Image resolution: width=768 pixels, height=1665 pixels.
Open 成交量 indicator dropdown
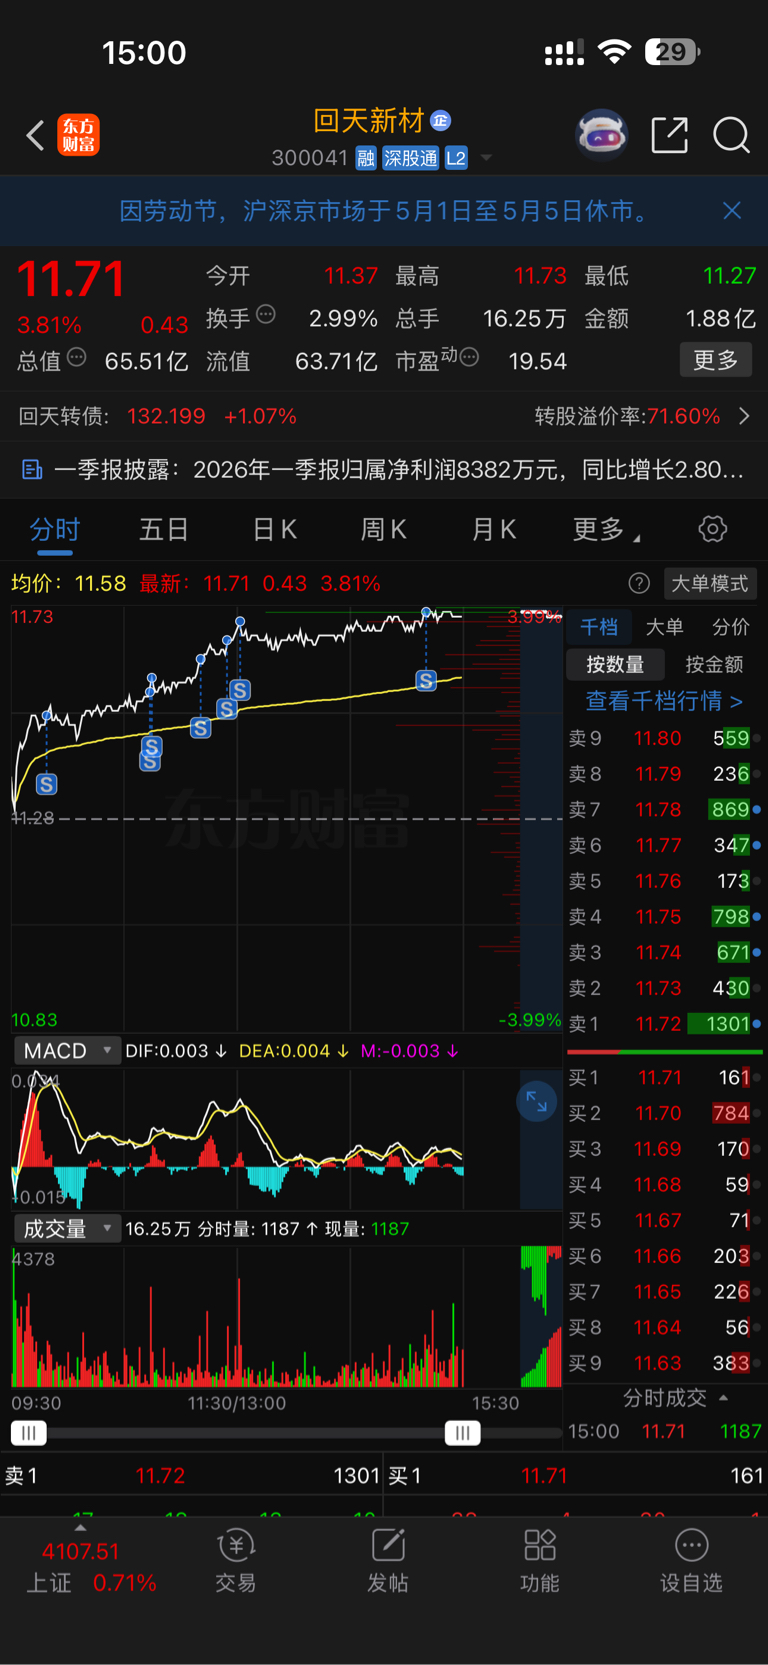pyautogui.click(x=67, y=1229)
